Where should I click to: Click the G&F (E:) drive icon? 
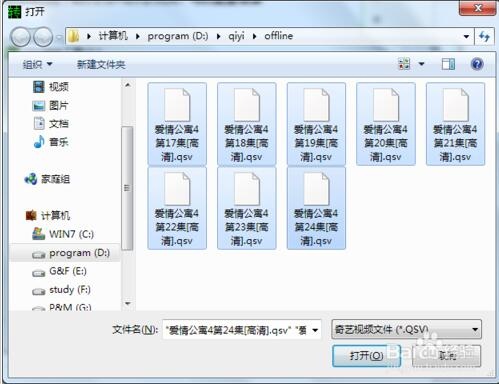[x=39, y=273]
